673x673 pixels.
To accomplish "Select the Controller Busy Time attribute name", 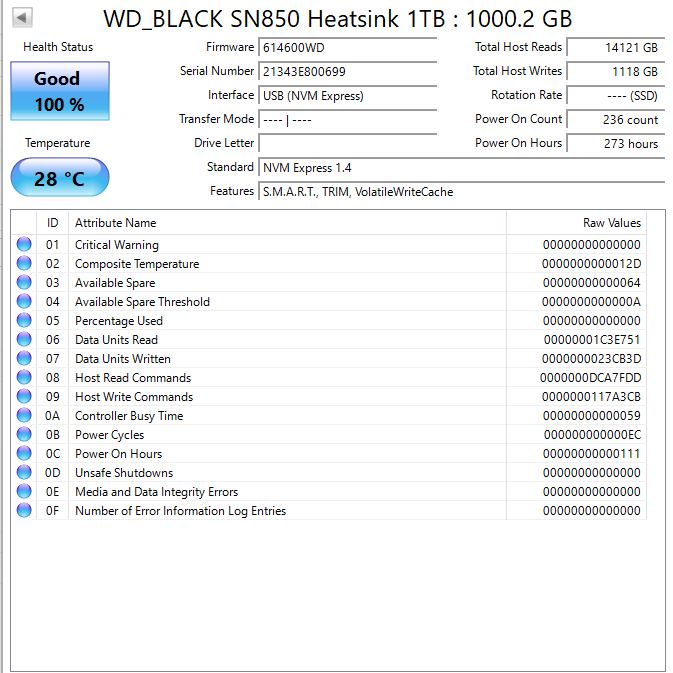I will (129, 415).
